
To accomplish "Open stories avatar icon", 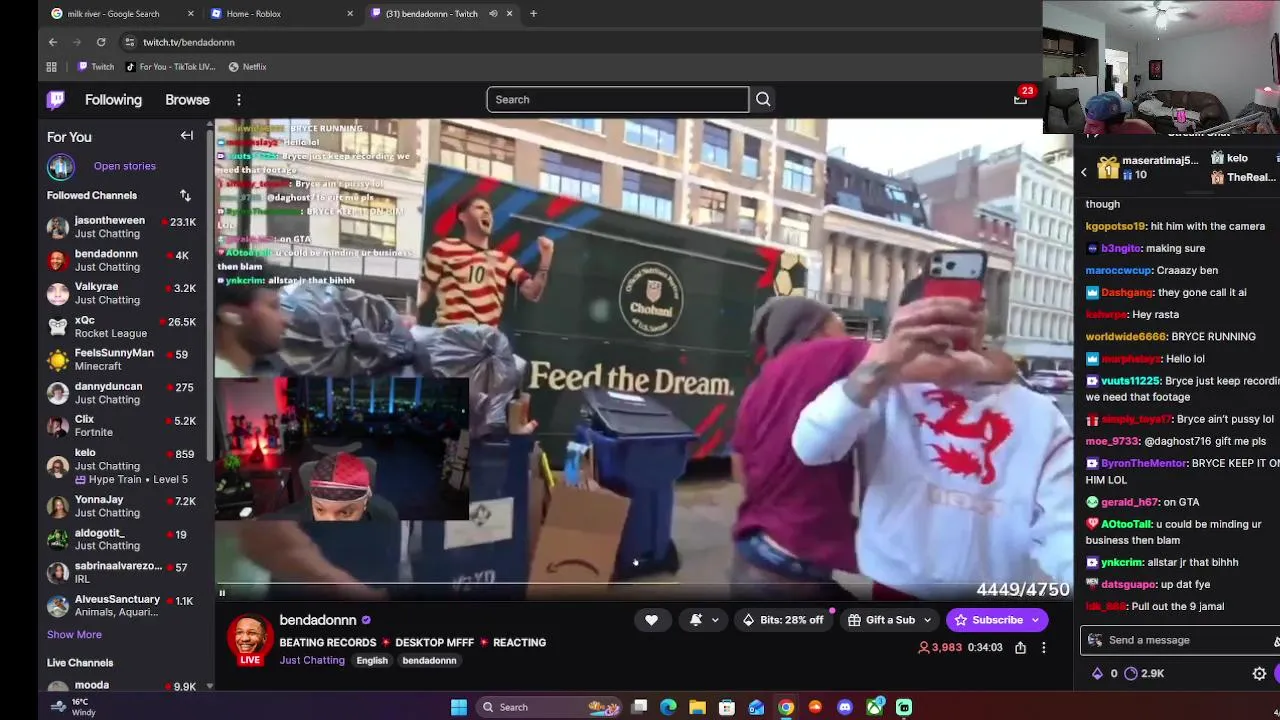I will pyautogui.click(x=61, y=166).
